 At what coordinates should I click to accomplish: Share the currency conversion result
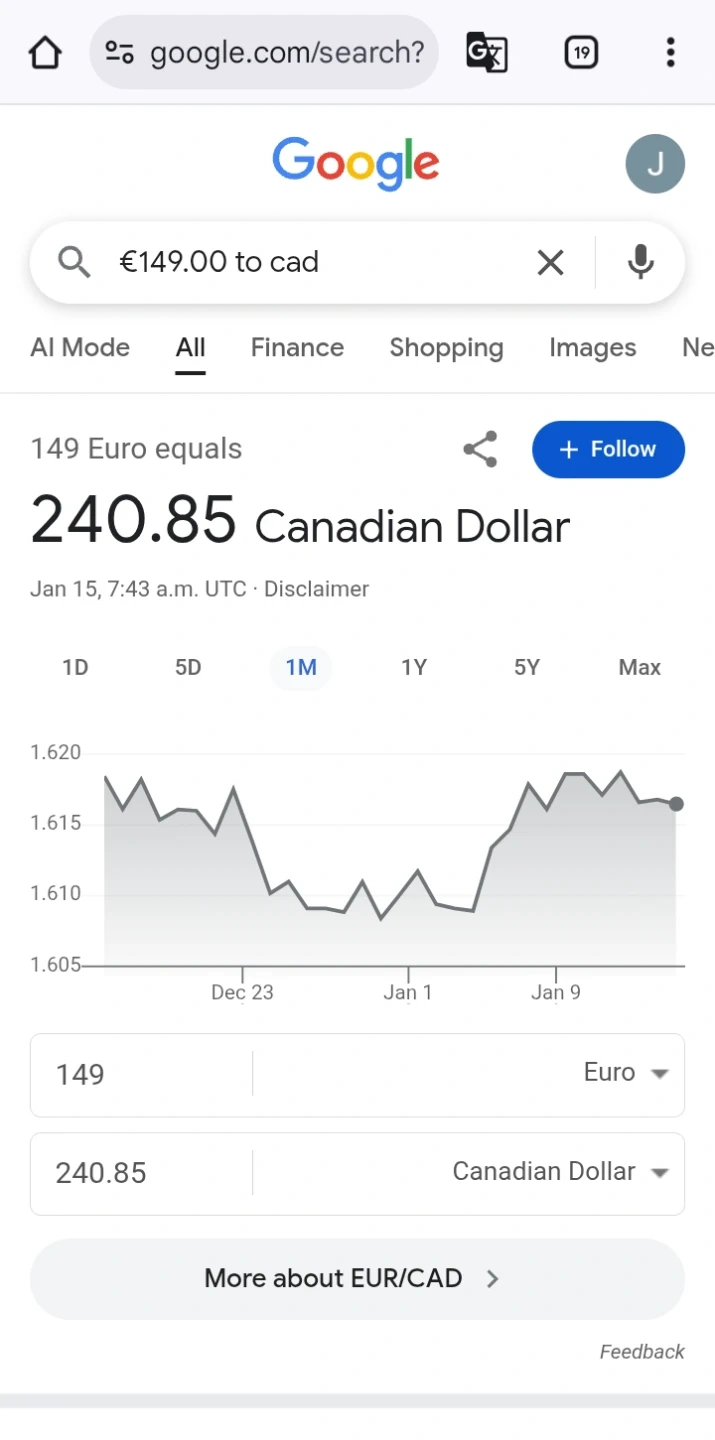click(480, 450)
